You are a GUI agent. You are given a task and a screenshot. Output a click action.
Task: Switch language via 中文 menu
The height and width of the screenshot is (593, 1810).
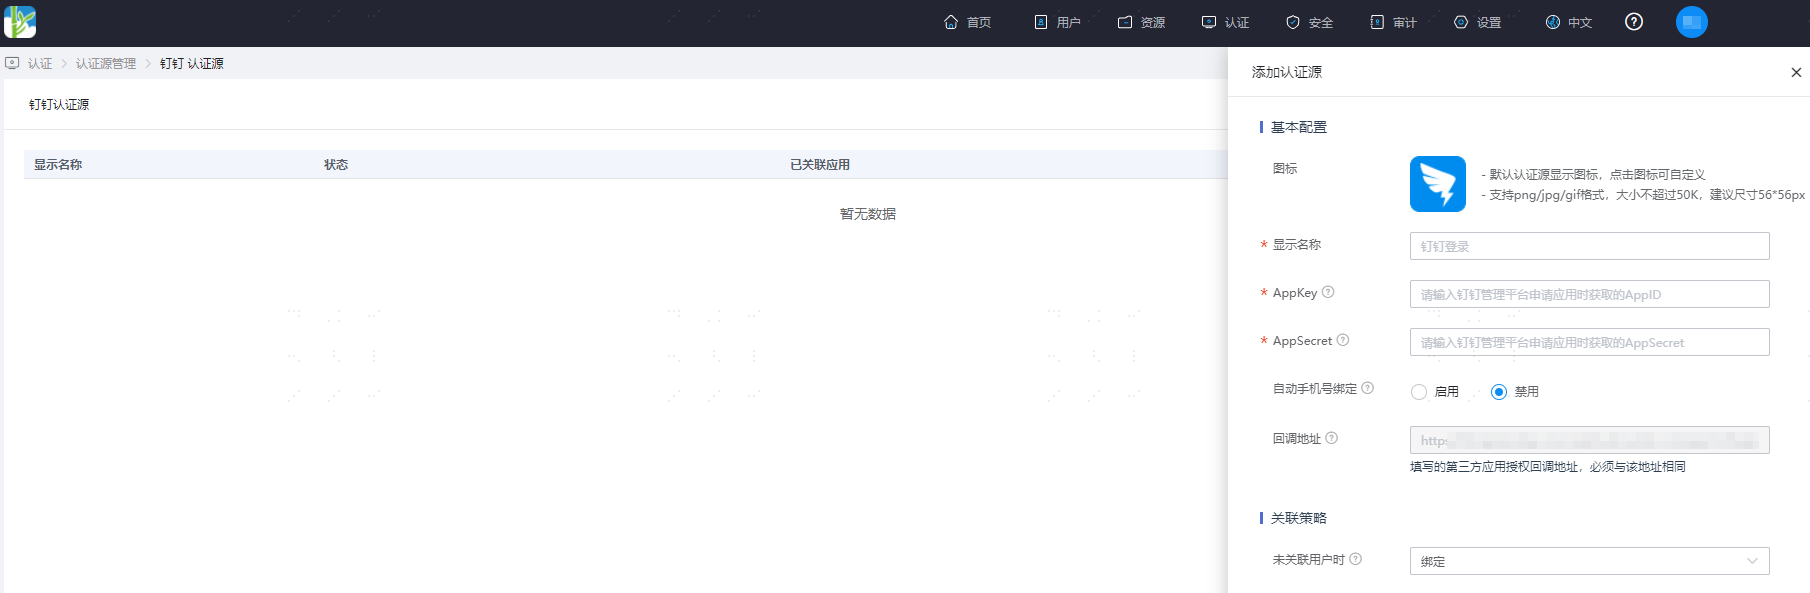pyautogui.click(x=1580, y=23)
